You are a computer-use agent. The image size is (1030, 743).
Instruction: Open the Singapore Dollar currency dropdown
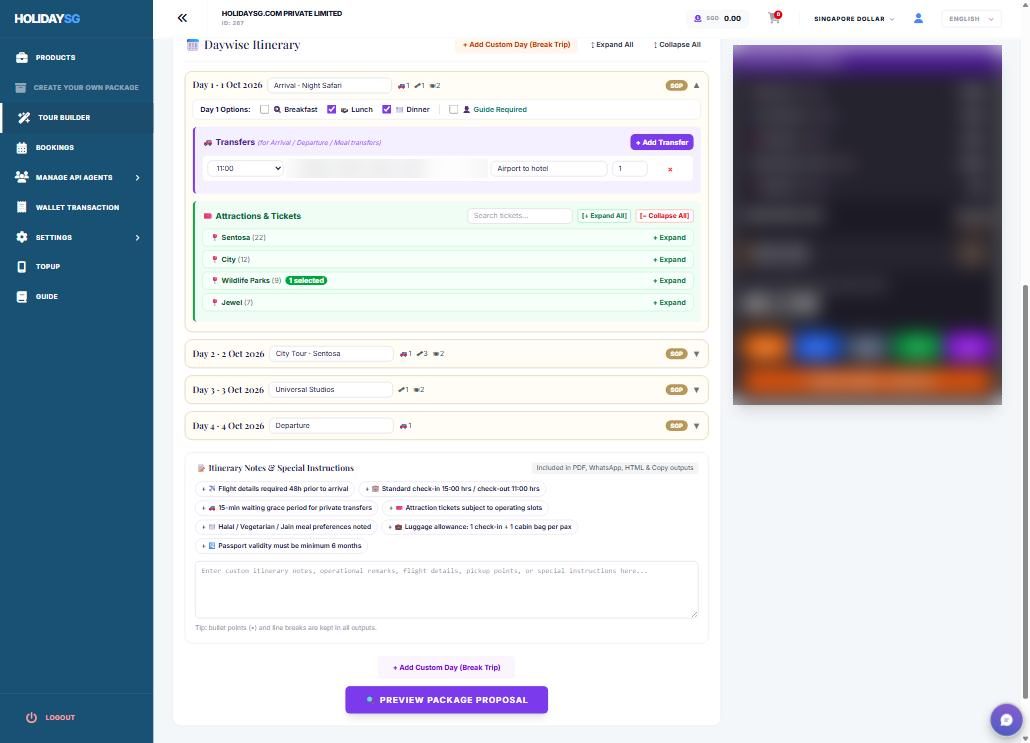click(x=854, y=19)
